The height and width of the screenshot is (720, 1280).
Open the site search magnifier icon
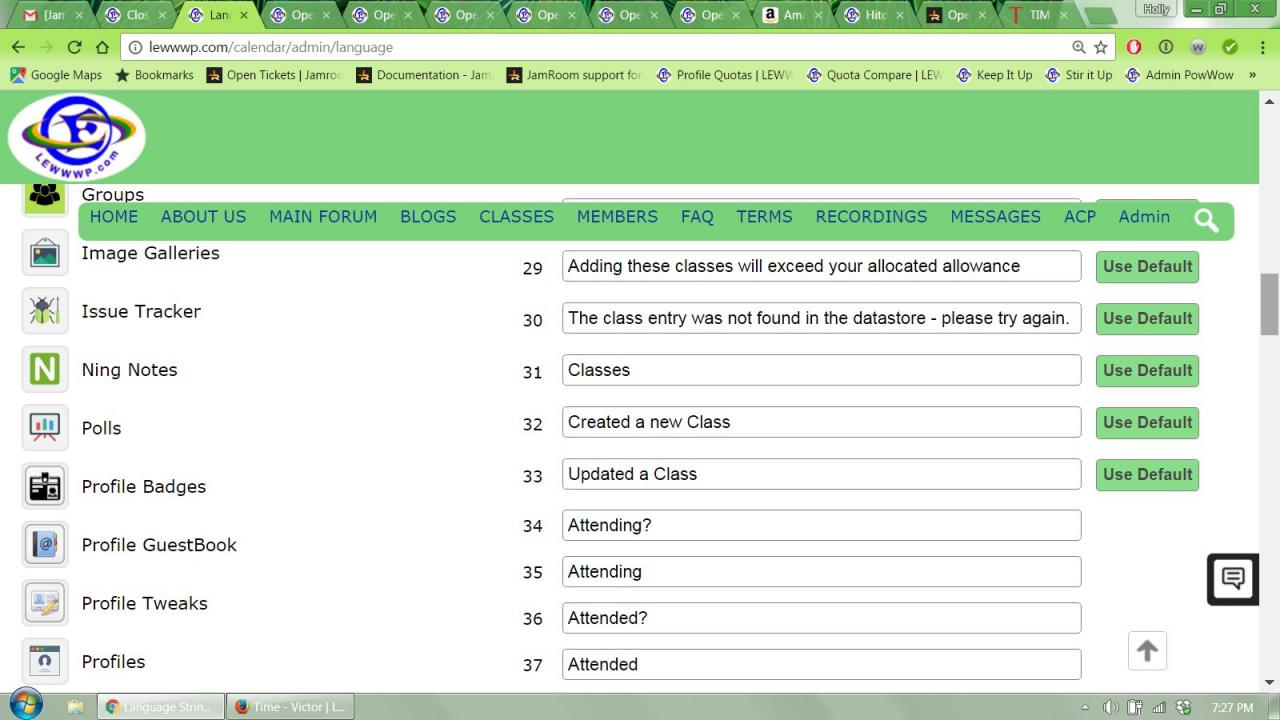point(1206,221)
